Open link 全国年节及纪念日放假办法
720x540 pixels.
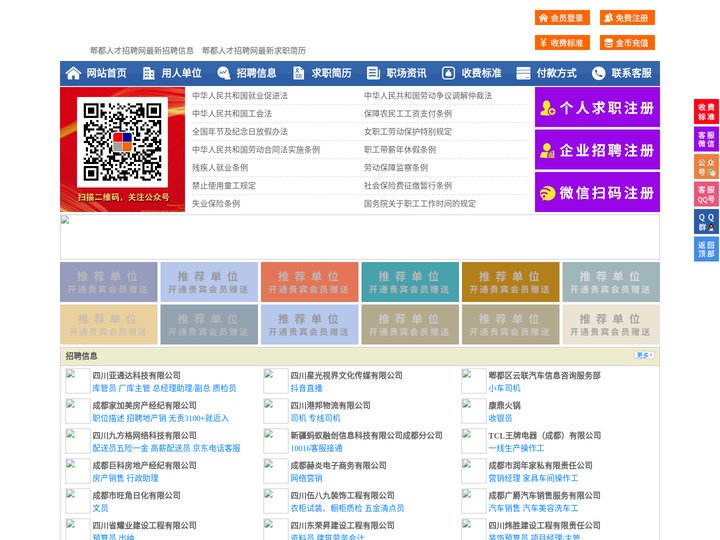[240, 131]
